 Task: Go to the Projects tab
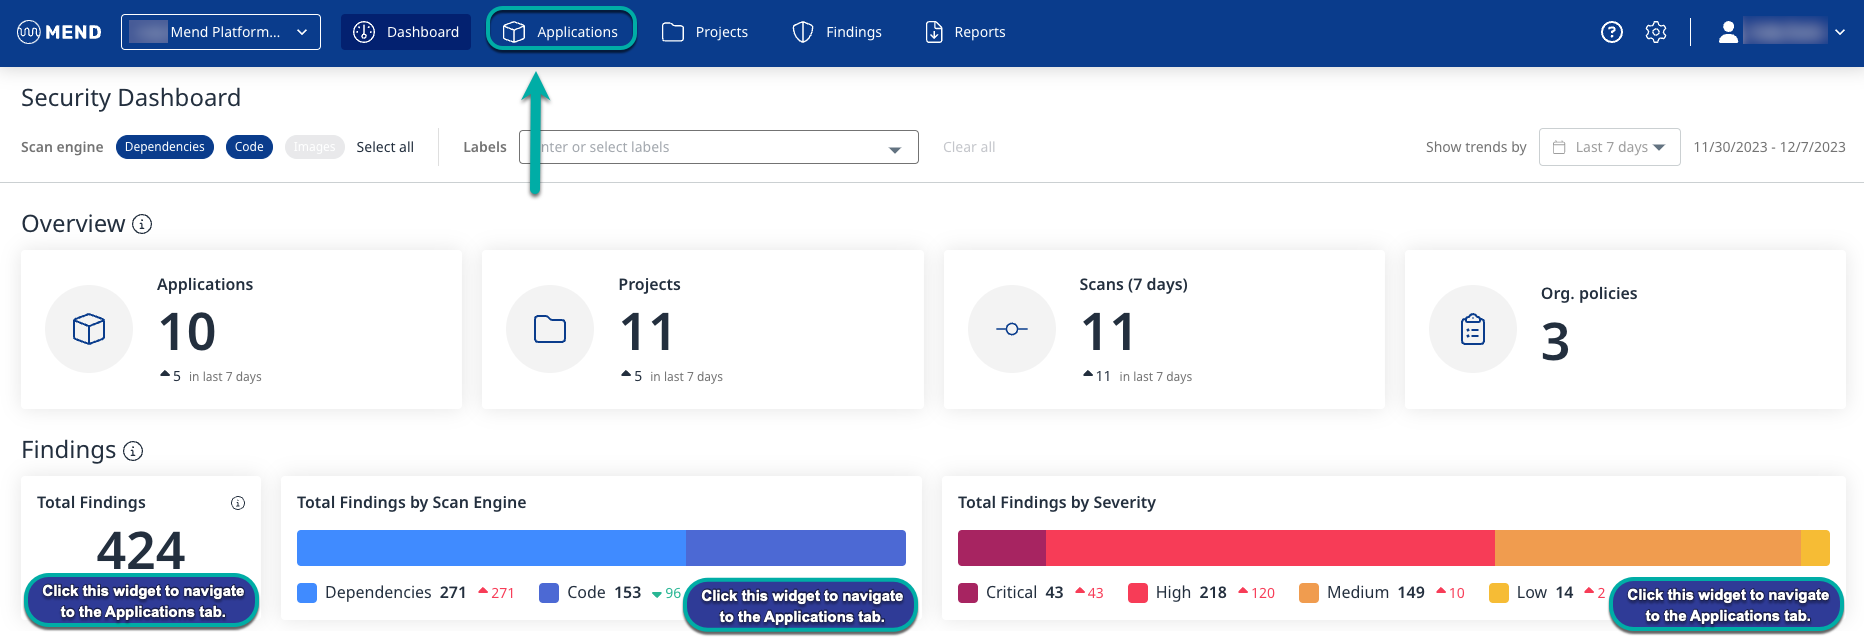705,32
